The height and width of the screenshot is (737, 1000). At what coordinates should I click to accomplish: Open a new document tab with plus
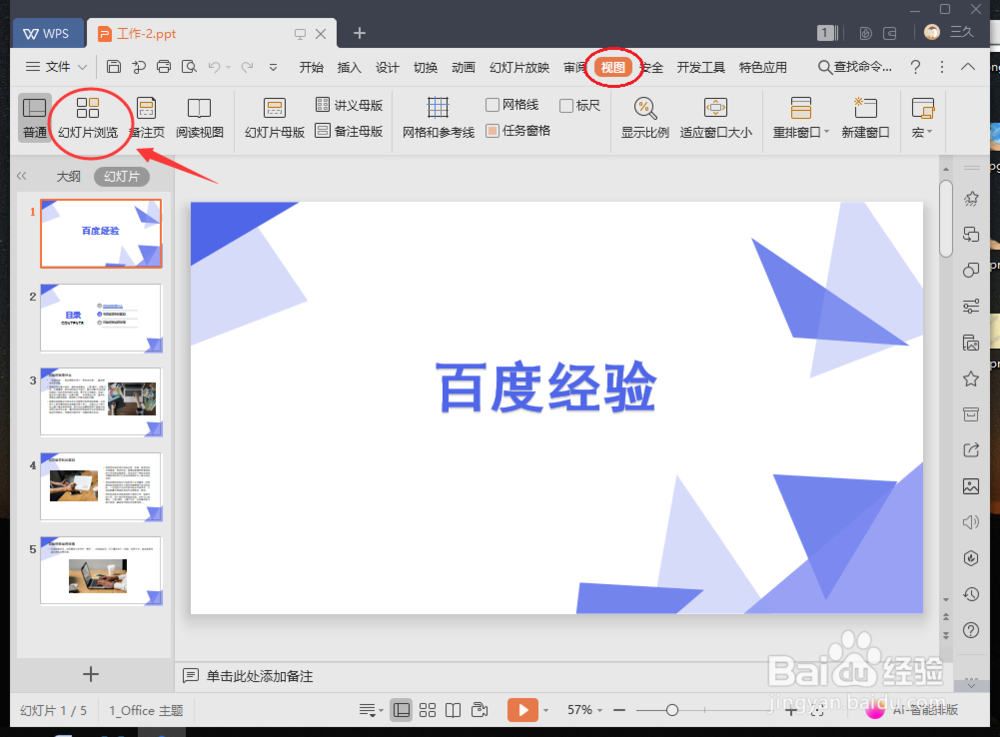(x=360, y=33)
